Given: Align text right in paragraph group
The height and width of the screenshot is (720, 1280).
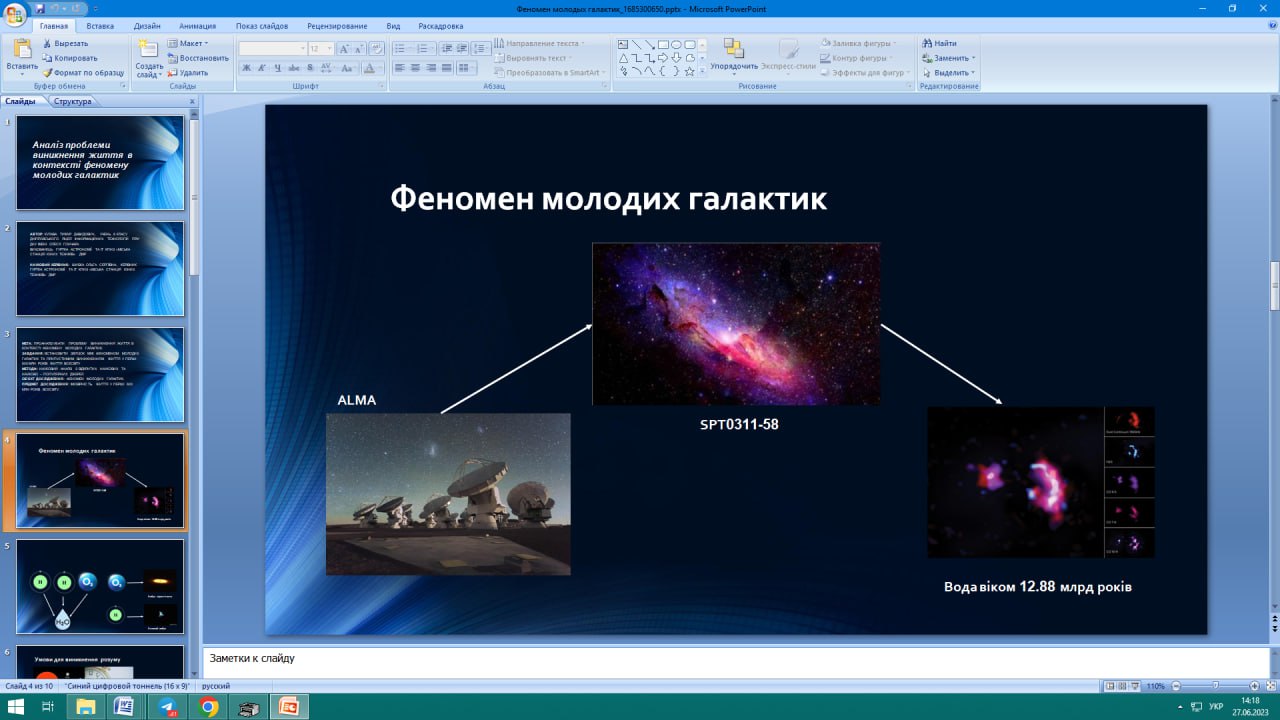Looking at the screenshot, I should click(432, 68).
